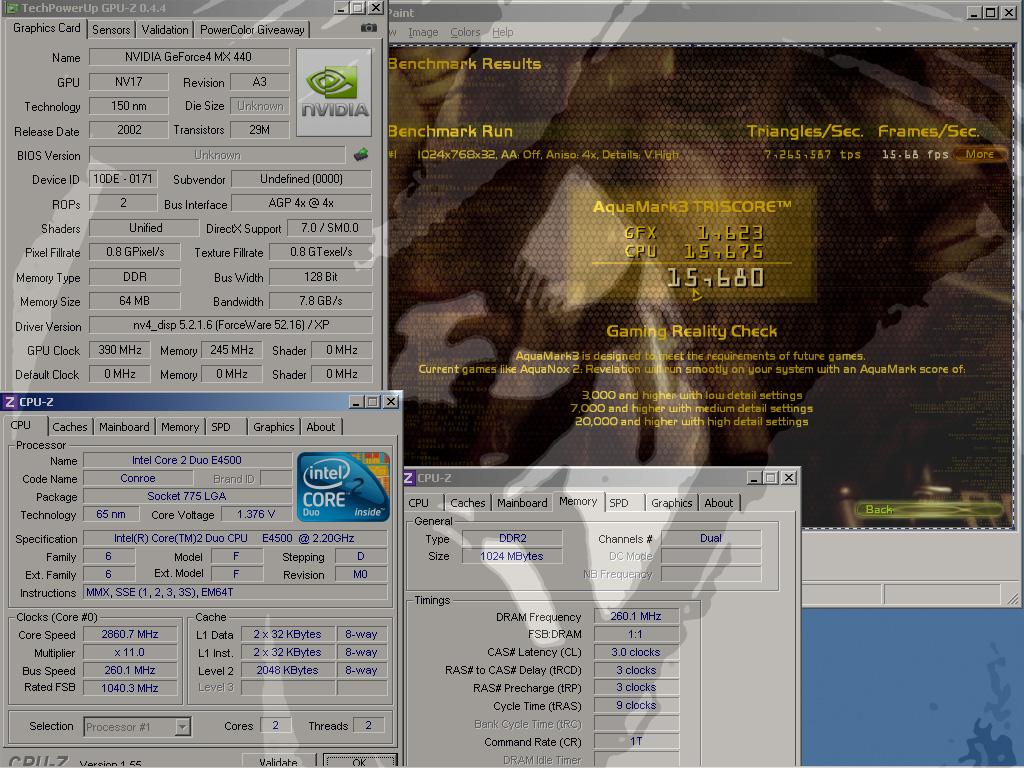Click the Channels # value Dual
This screenshot has height=768, width=1024.
pos(711,538)
